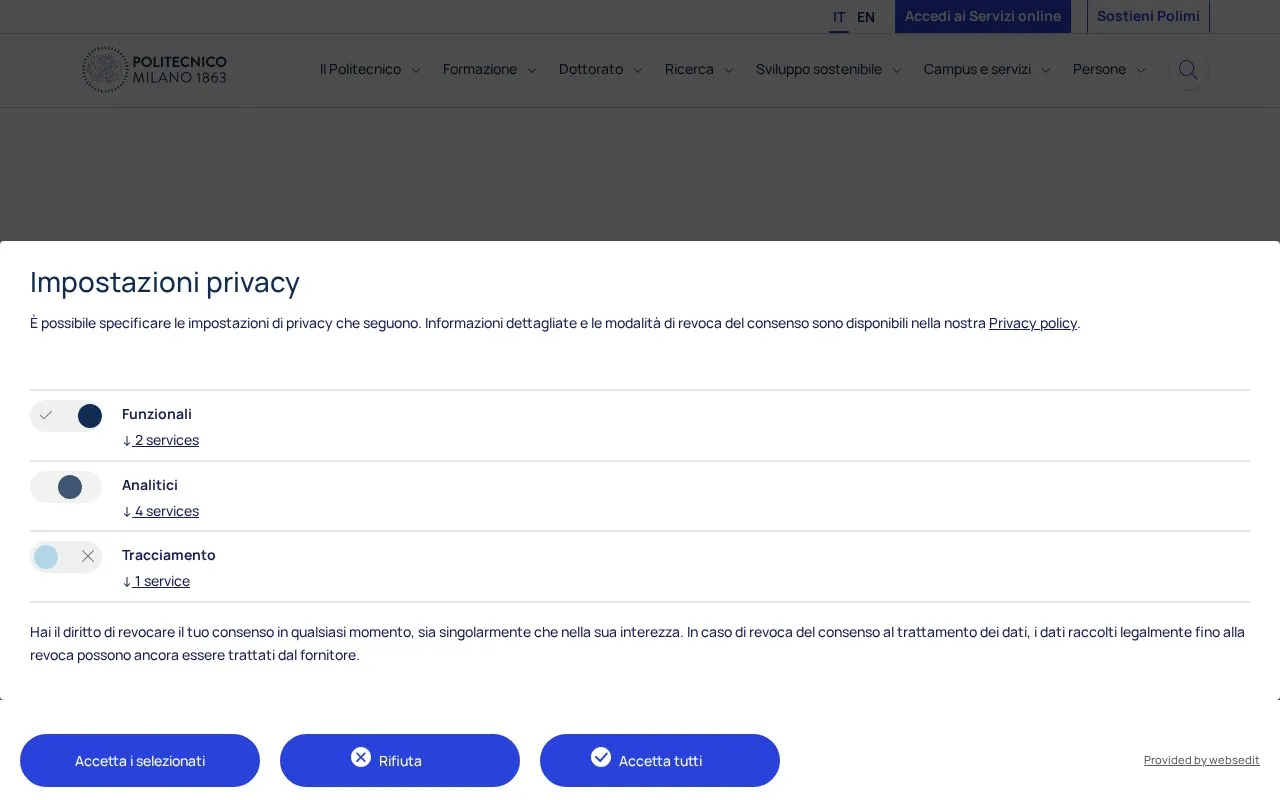The width and height of the screenshot is (1280, 800).
Task: Open the Formazione dropdown menu
Action: pos(490,70)
